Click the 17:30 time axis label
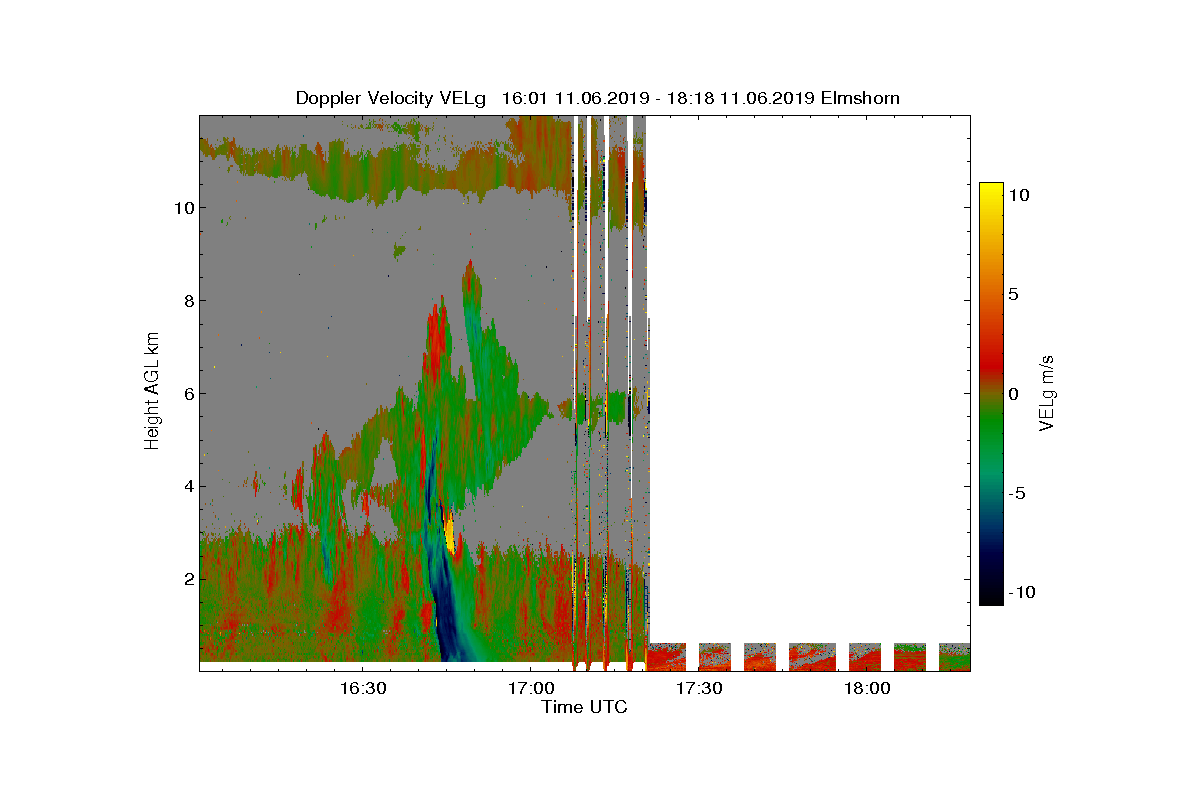The image size is (1200, 800). [698, 689]
